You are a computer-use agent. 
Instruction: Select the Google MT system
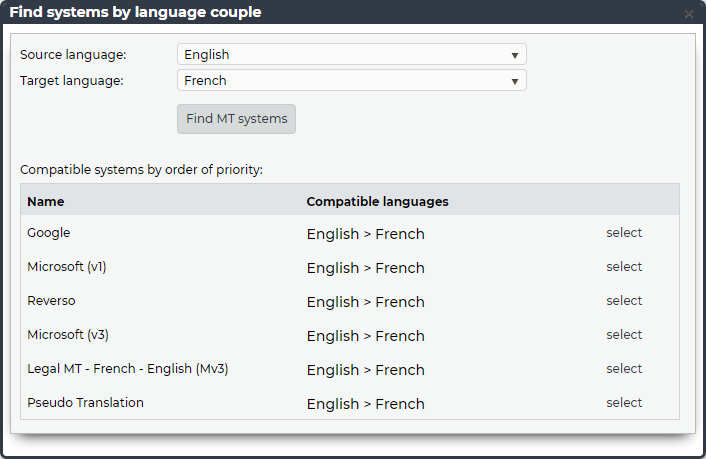(624, 233)
